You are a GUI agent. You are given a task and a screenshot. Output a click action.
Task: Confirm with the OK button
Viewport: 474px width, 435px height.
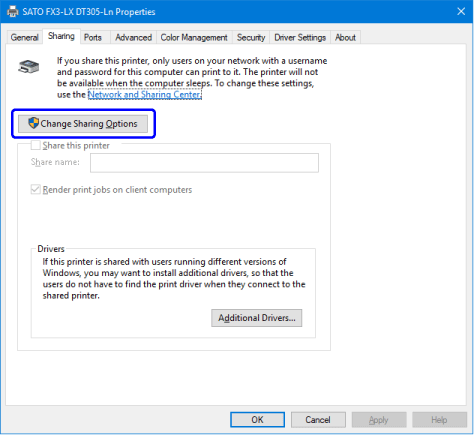[x=257, y=420]
